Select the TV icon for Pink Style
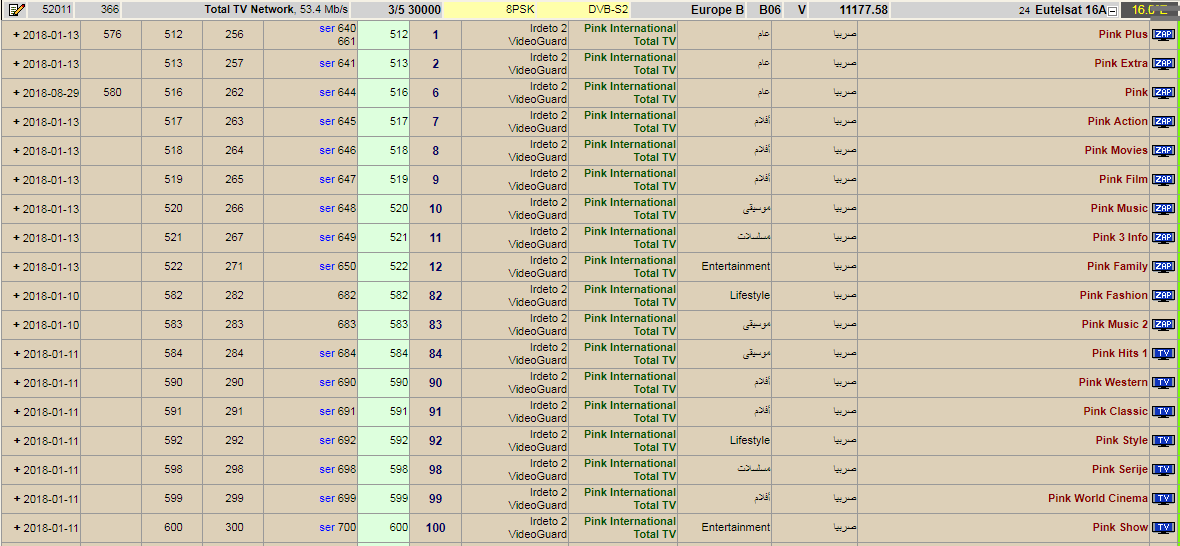 [x=1163, y=441]
